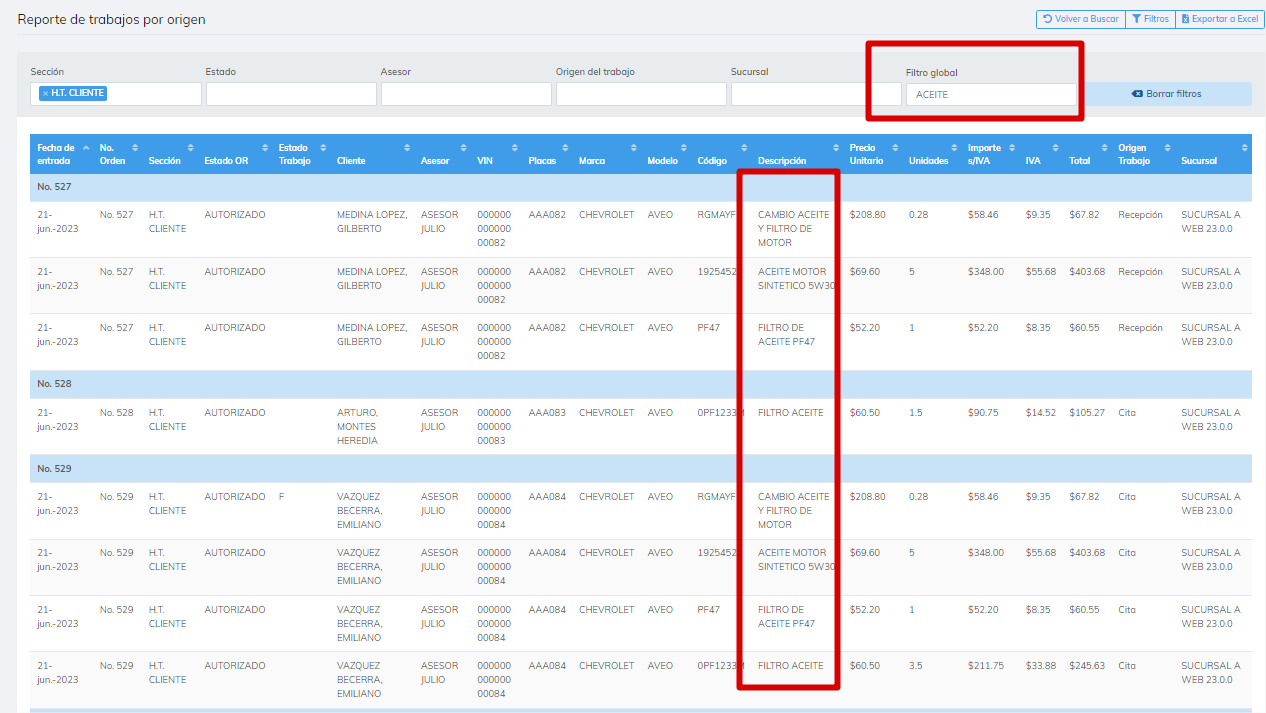1266x713 pixels.
Task: Click the Precio Unitario column sort icon
Action: pyautogui.click(x=895, y=148)
